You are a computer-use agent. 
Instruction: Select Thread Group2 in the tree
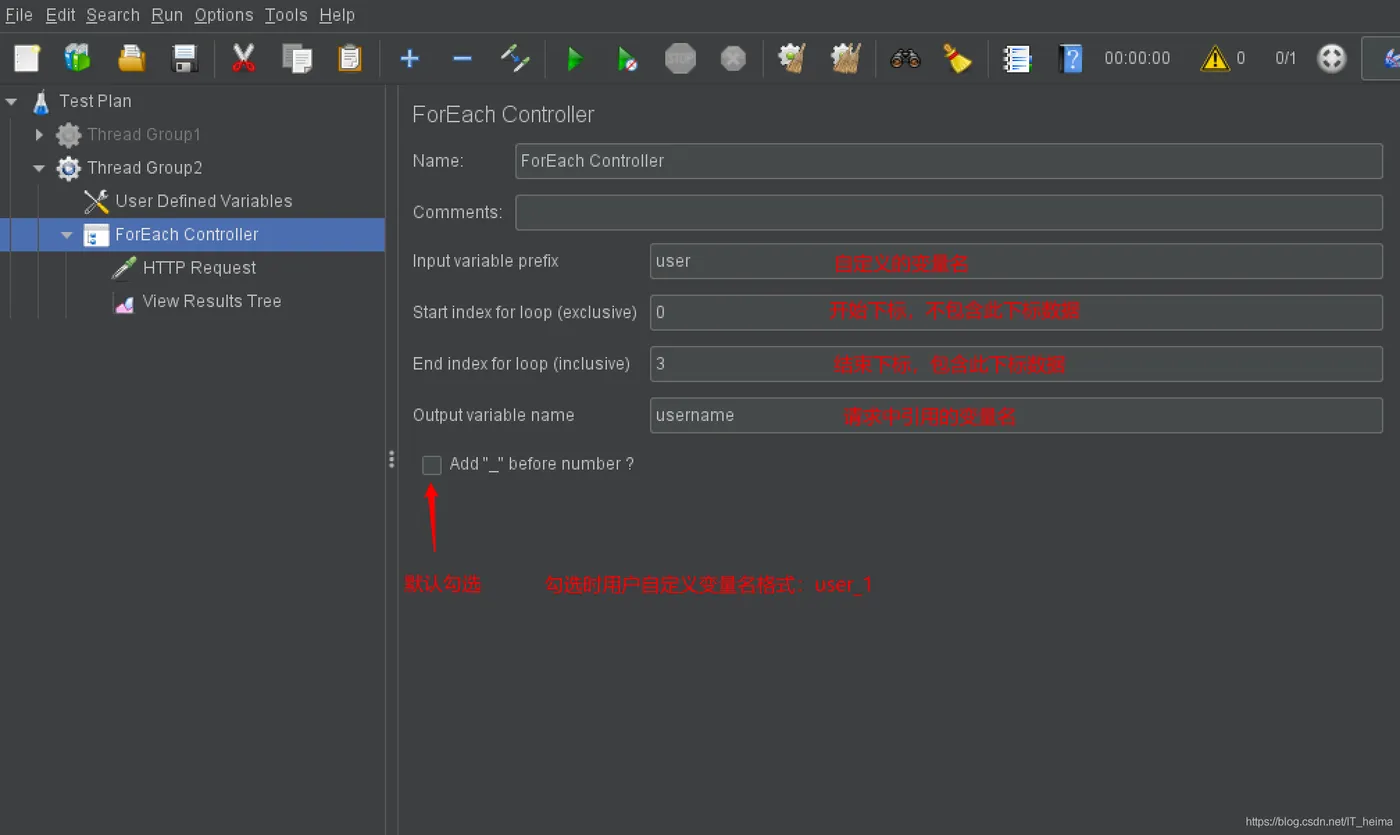pyautogui.click(x=145, y=168)
